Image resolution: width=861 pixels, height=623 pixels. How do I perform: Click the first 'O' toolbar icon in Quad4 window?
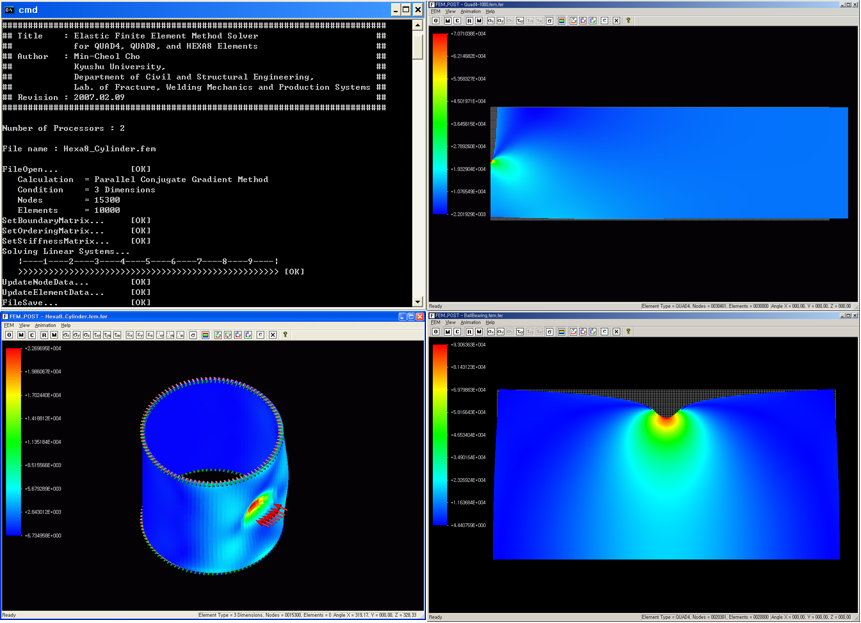click(x=436, y=21)
